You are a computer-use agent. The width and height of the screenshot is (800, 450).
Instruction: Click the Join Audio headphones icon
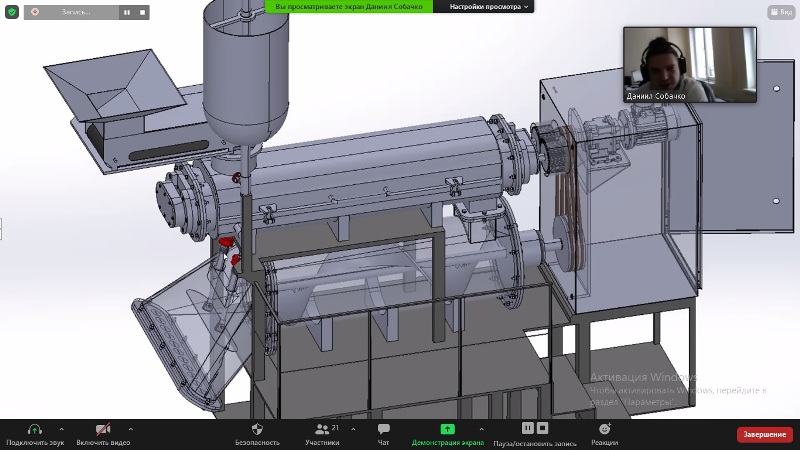34,430
